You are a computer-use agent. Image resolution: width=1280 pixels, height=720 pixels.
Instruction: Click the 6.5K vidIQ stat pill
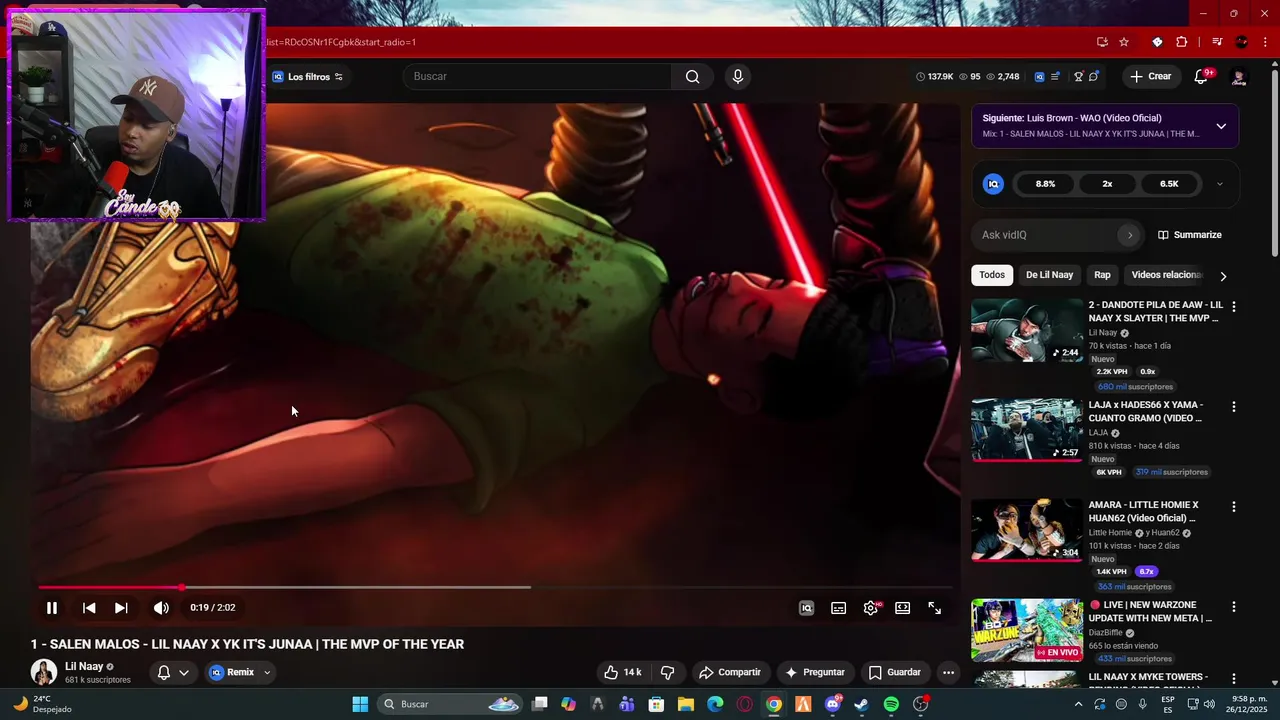coord(1169,184)
